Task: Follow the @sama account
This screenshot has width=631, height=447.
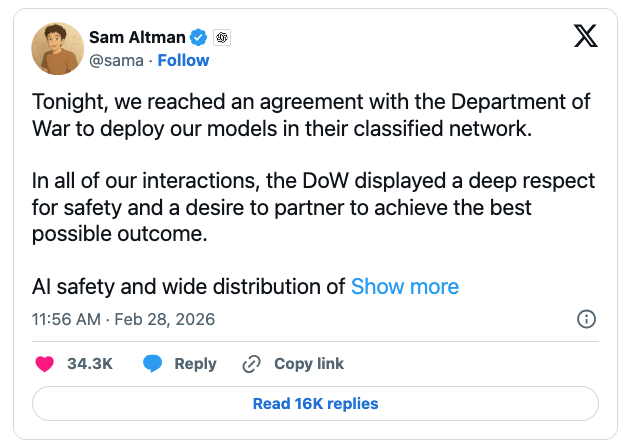Action: coord(183,60)
